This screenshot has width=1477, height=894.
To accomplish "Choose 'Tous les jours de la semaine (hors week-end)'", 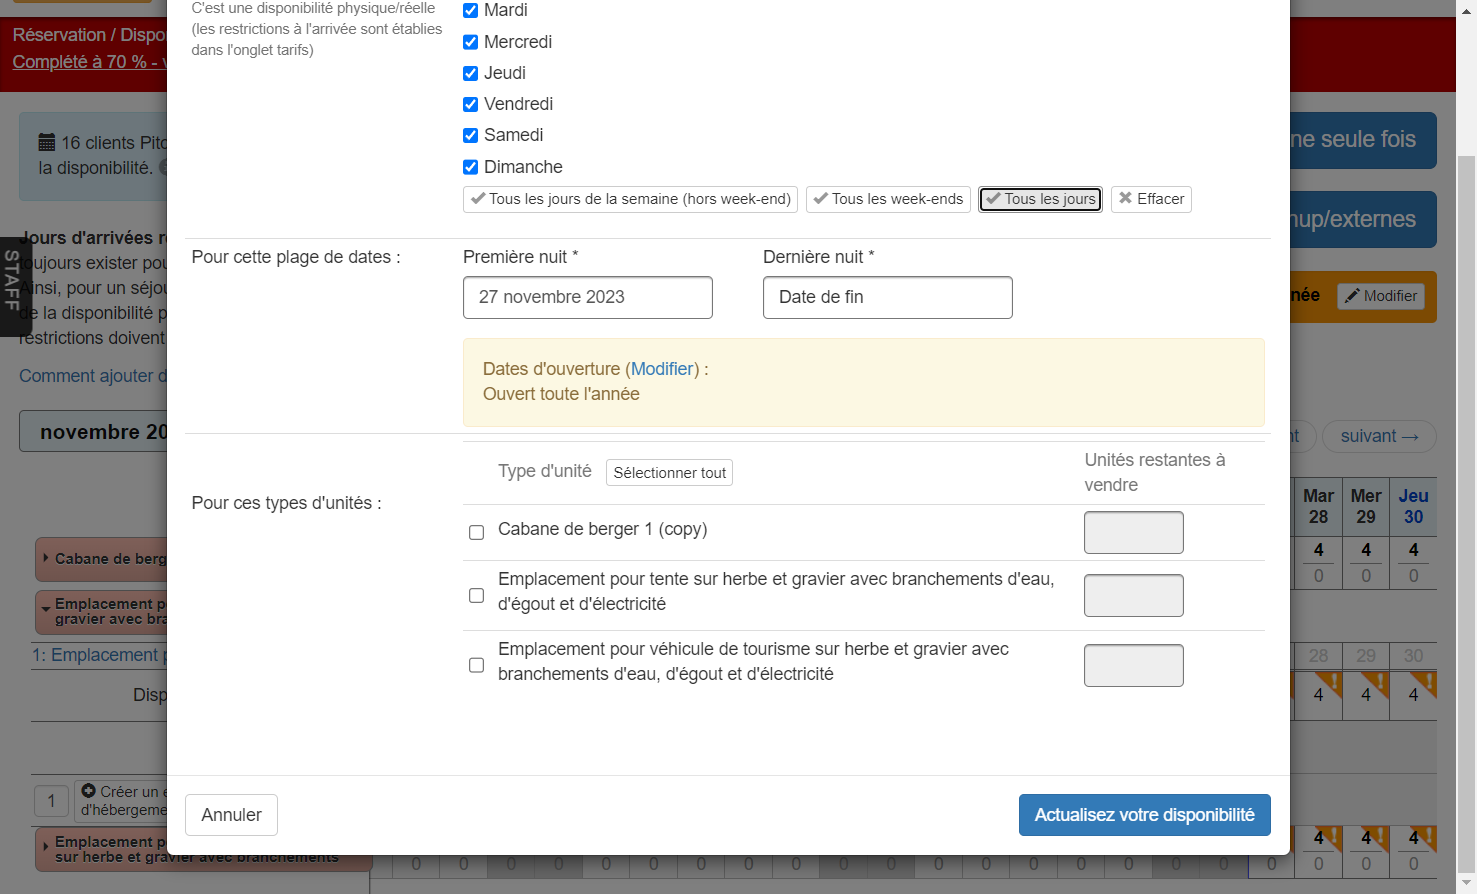I will tap(630, 199).
